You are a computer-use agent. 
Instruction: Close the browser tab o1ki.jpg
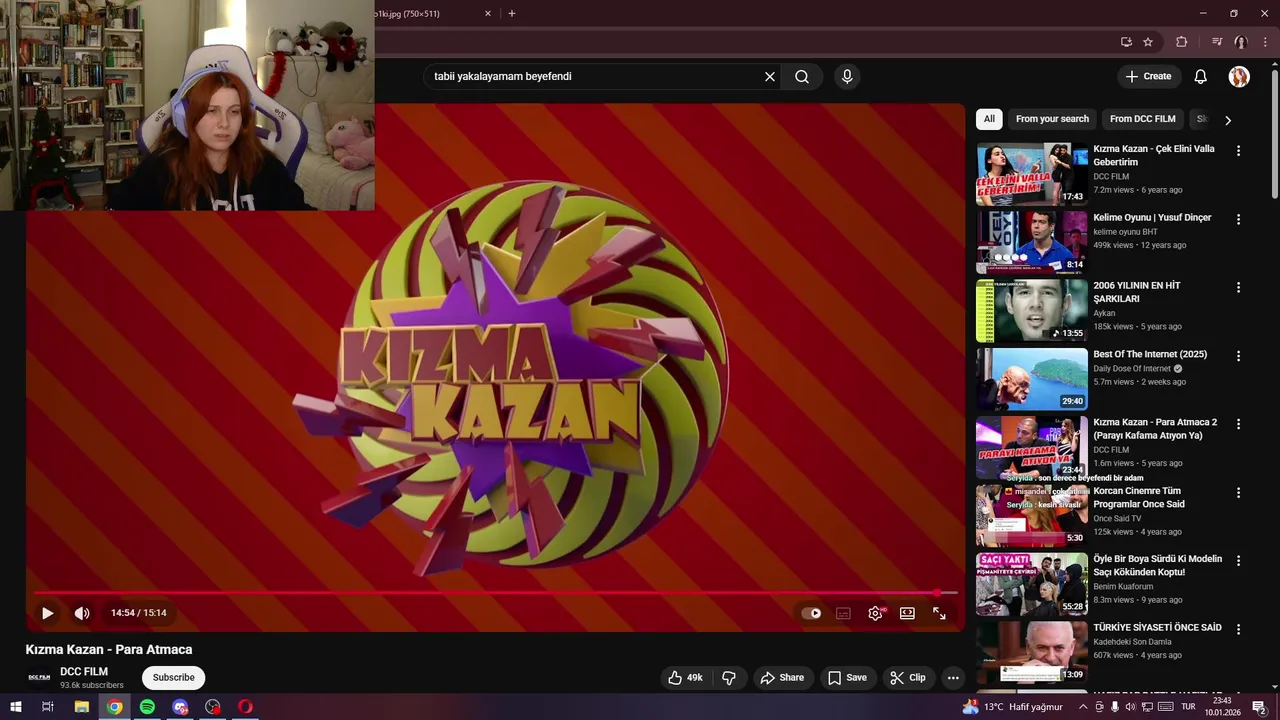(488, 14)
